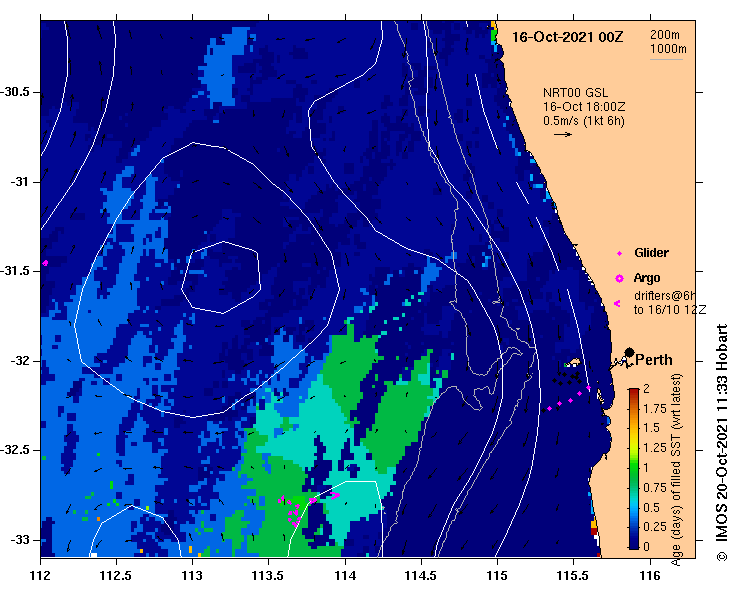The height and width of the screenshot is (592, 739).
Task: Click the SST age color scale bar
Action: pos(634,469)
